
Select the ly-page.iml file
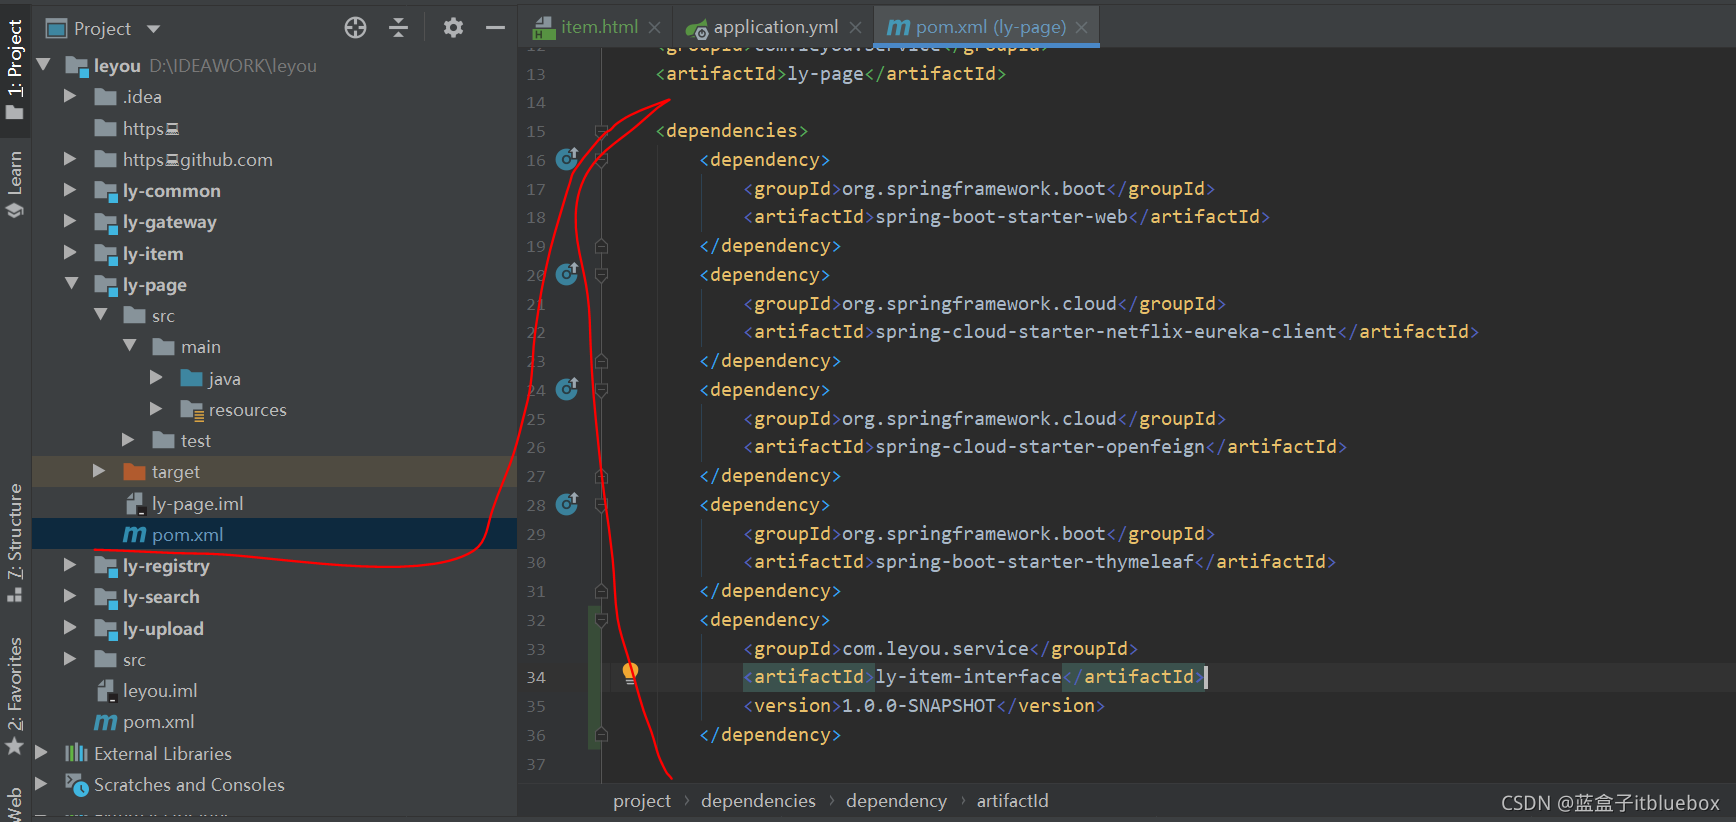pos(197,503)
